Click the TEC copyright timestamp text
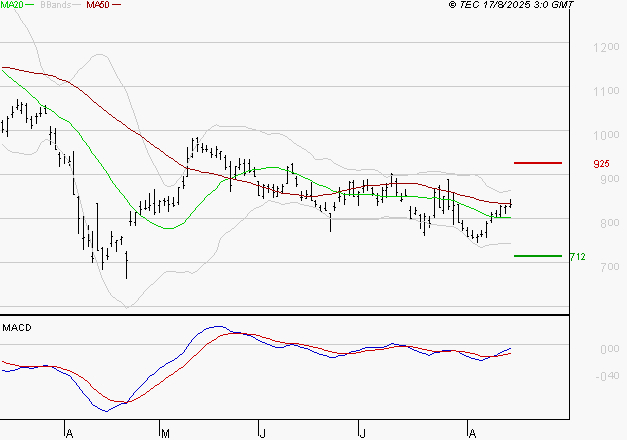627x440 pixels. pyautogui.click(x=512, y=6)
